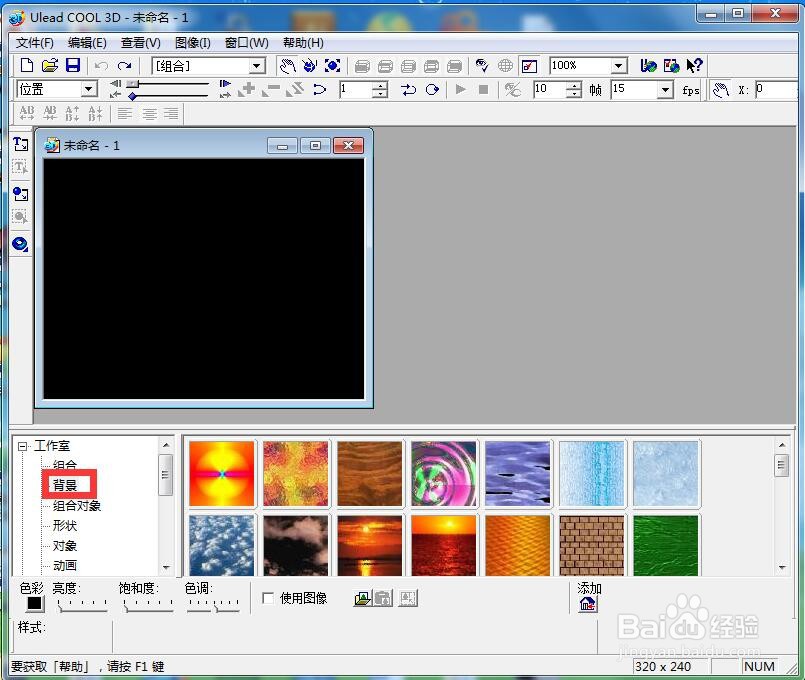Click the Align center icon

coord(149,113)
